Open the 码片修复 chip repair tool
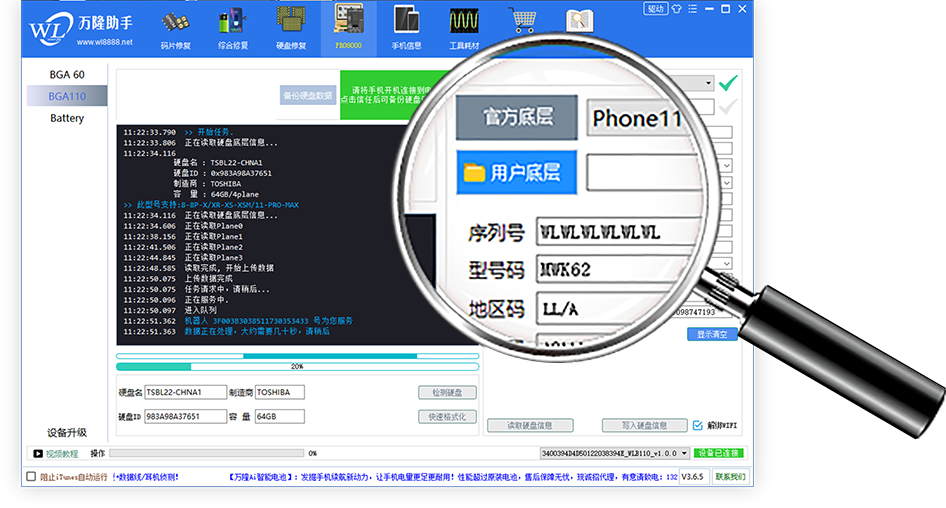 pos(175,29)
